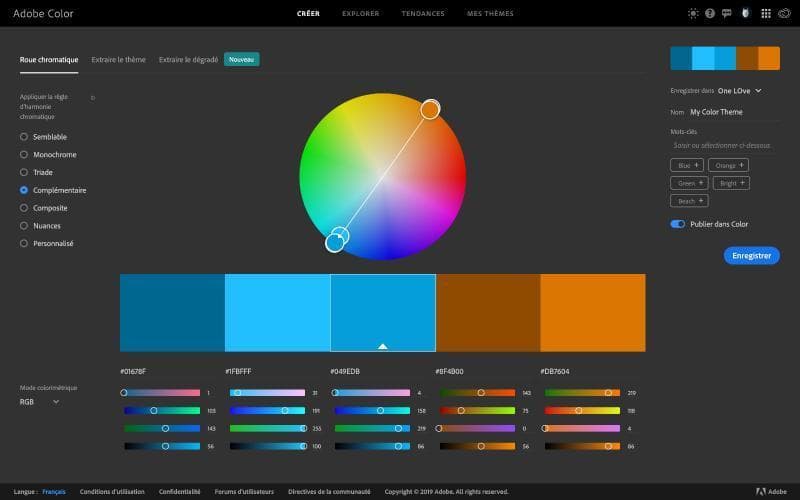Select the dark blue #01678F swatch

[172, 313]
